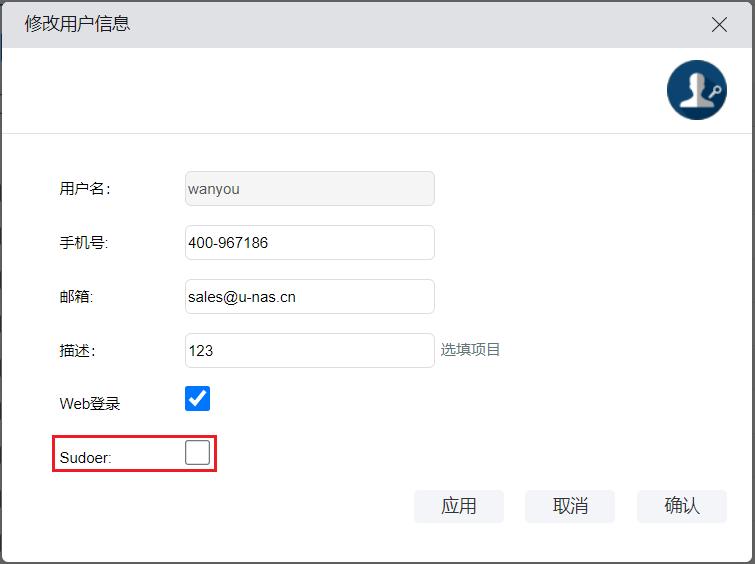Click the 用户名 label

[85, 189]
